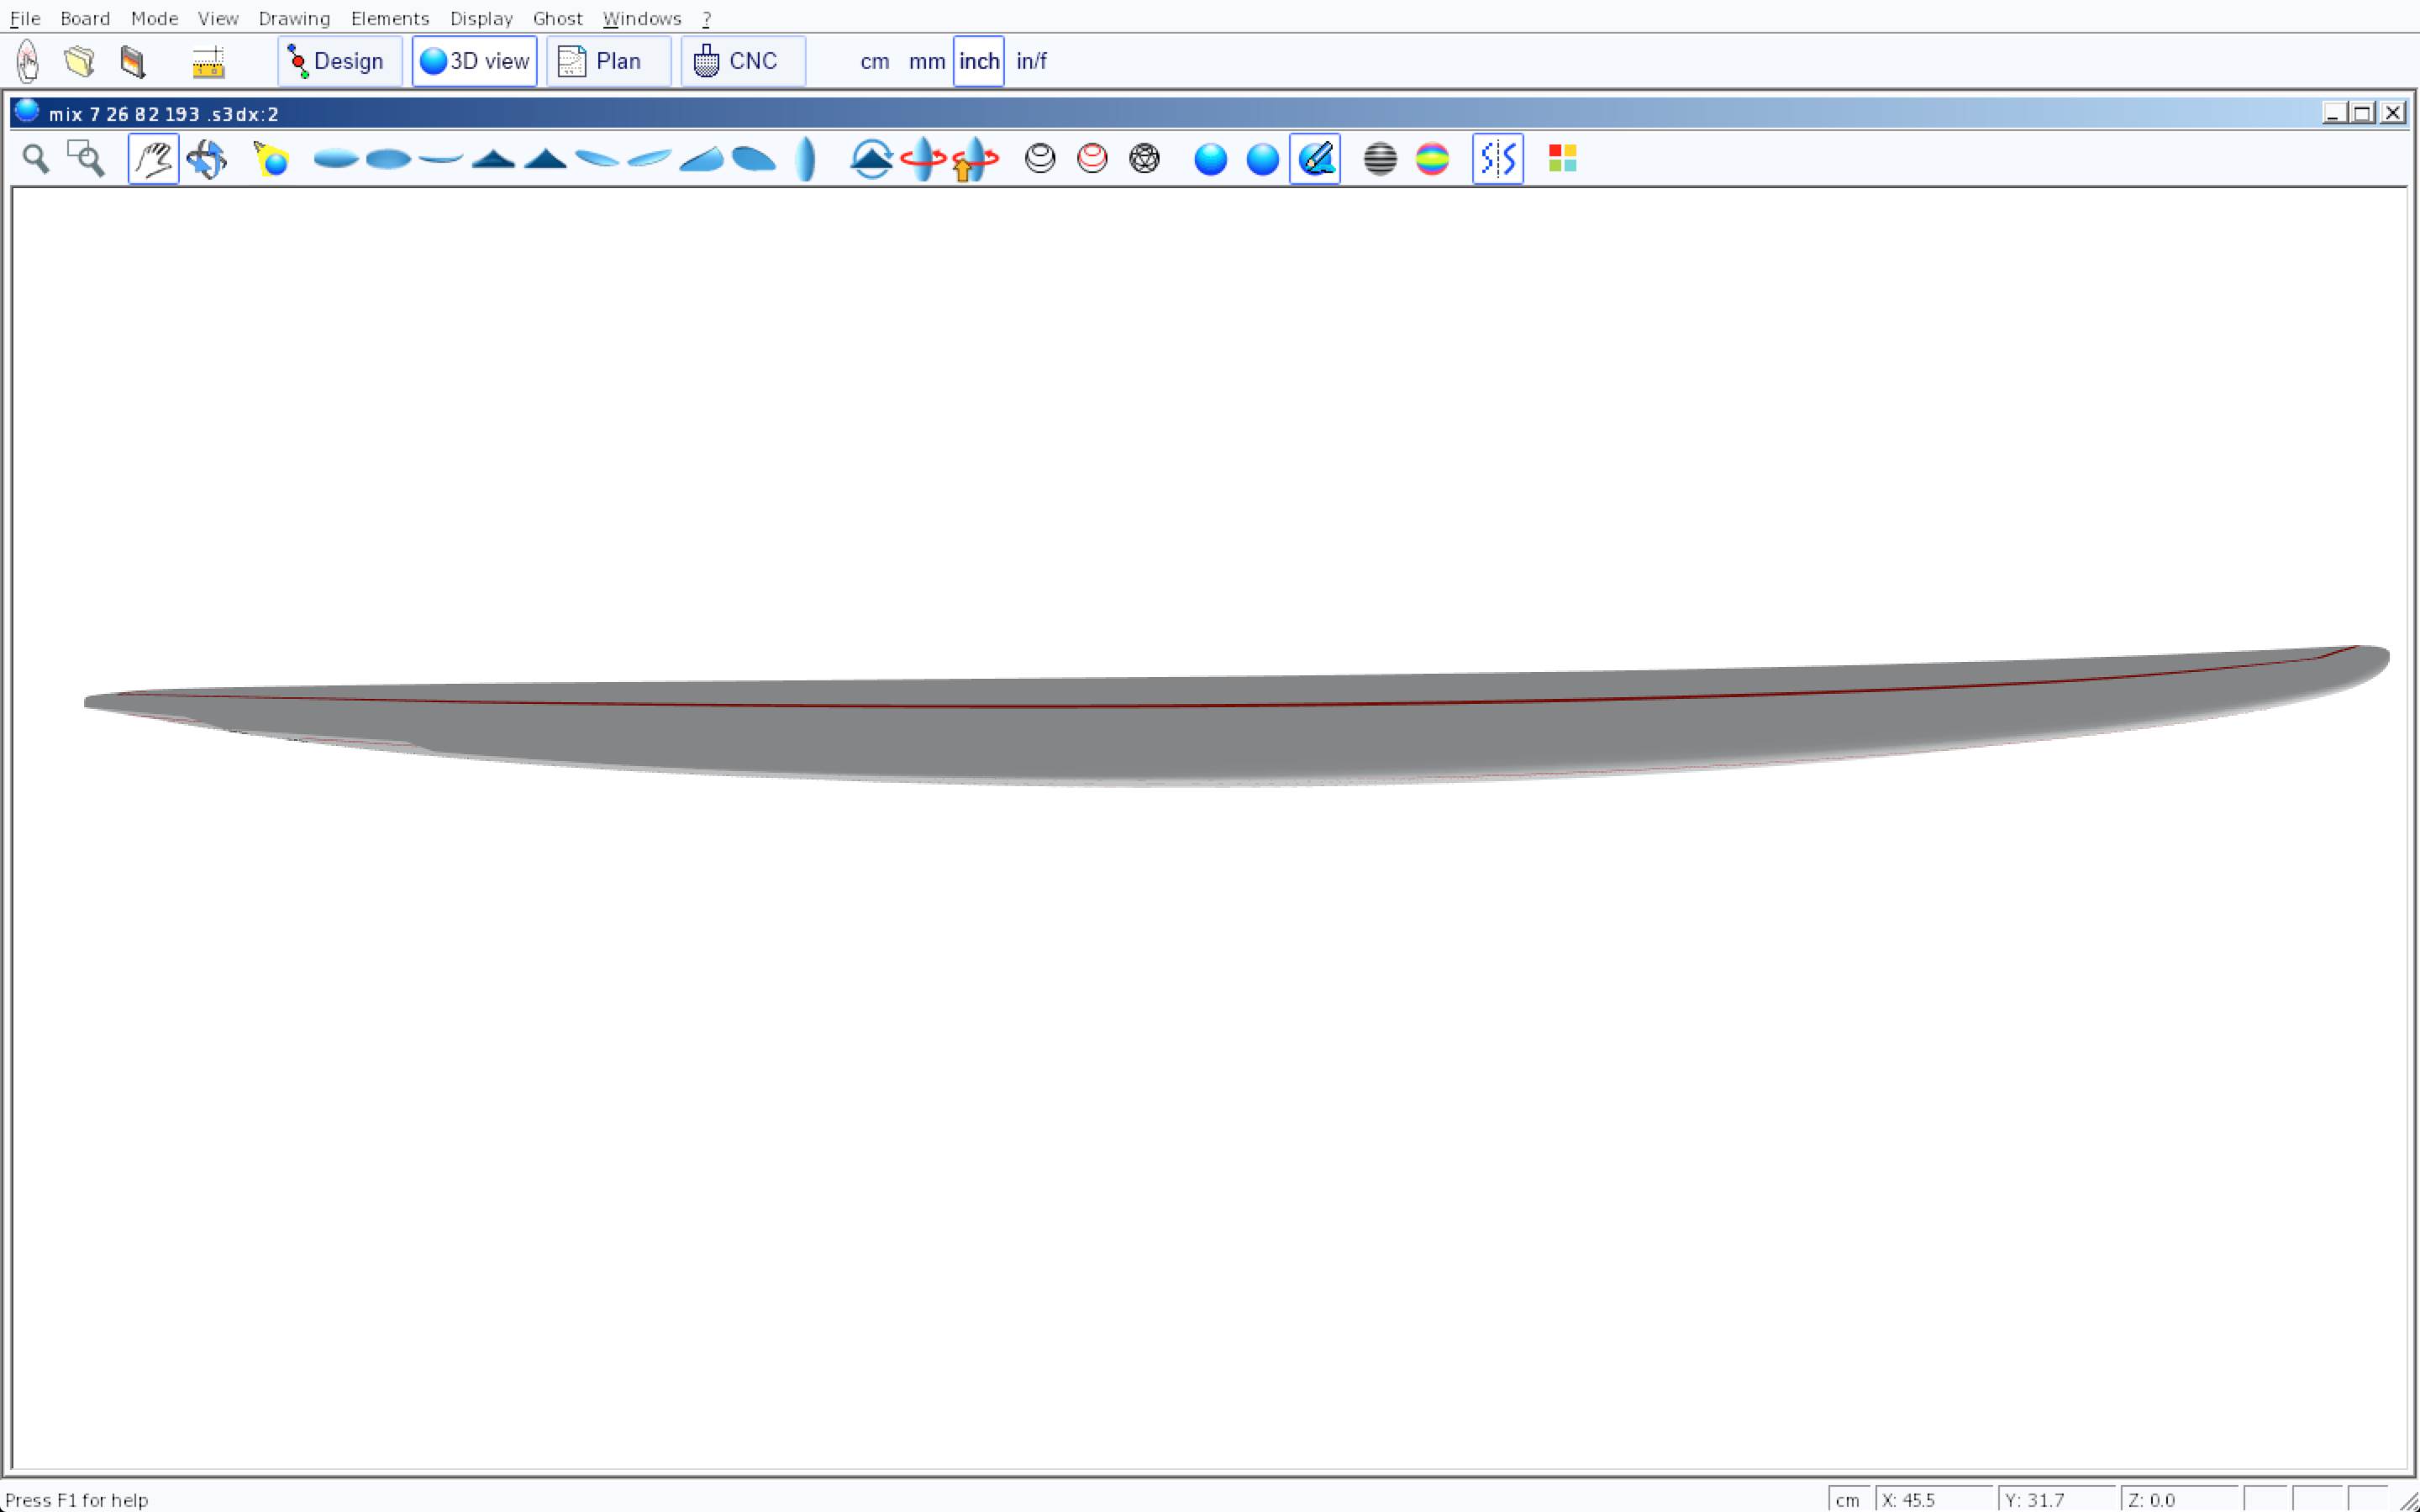Expand the Elements menu
The height and width of the screenshot is (1512, 2420).
pos(389,18)
